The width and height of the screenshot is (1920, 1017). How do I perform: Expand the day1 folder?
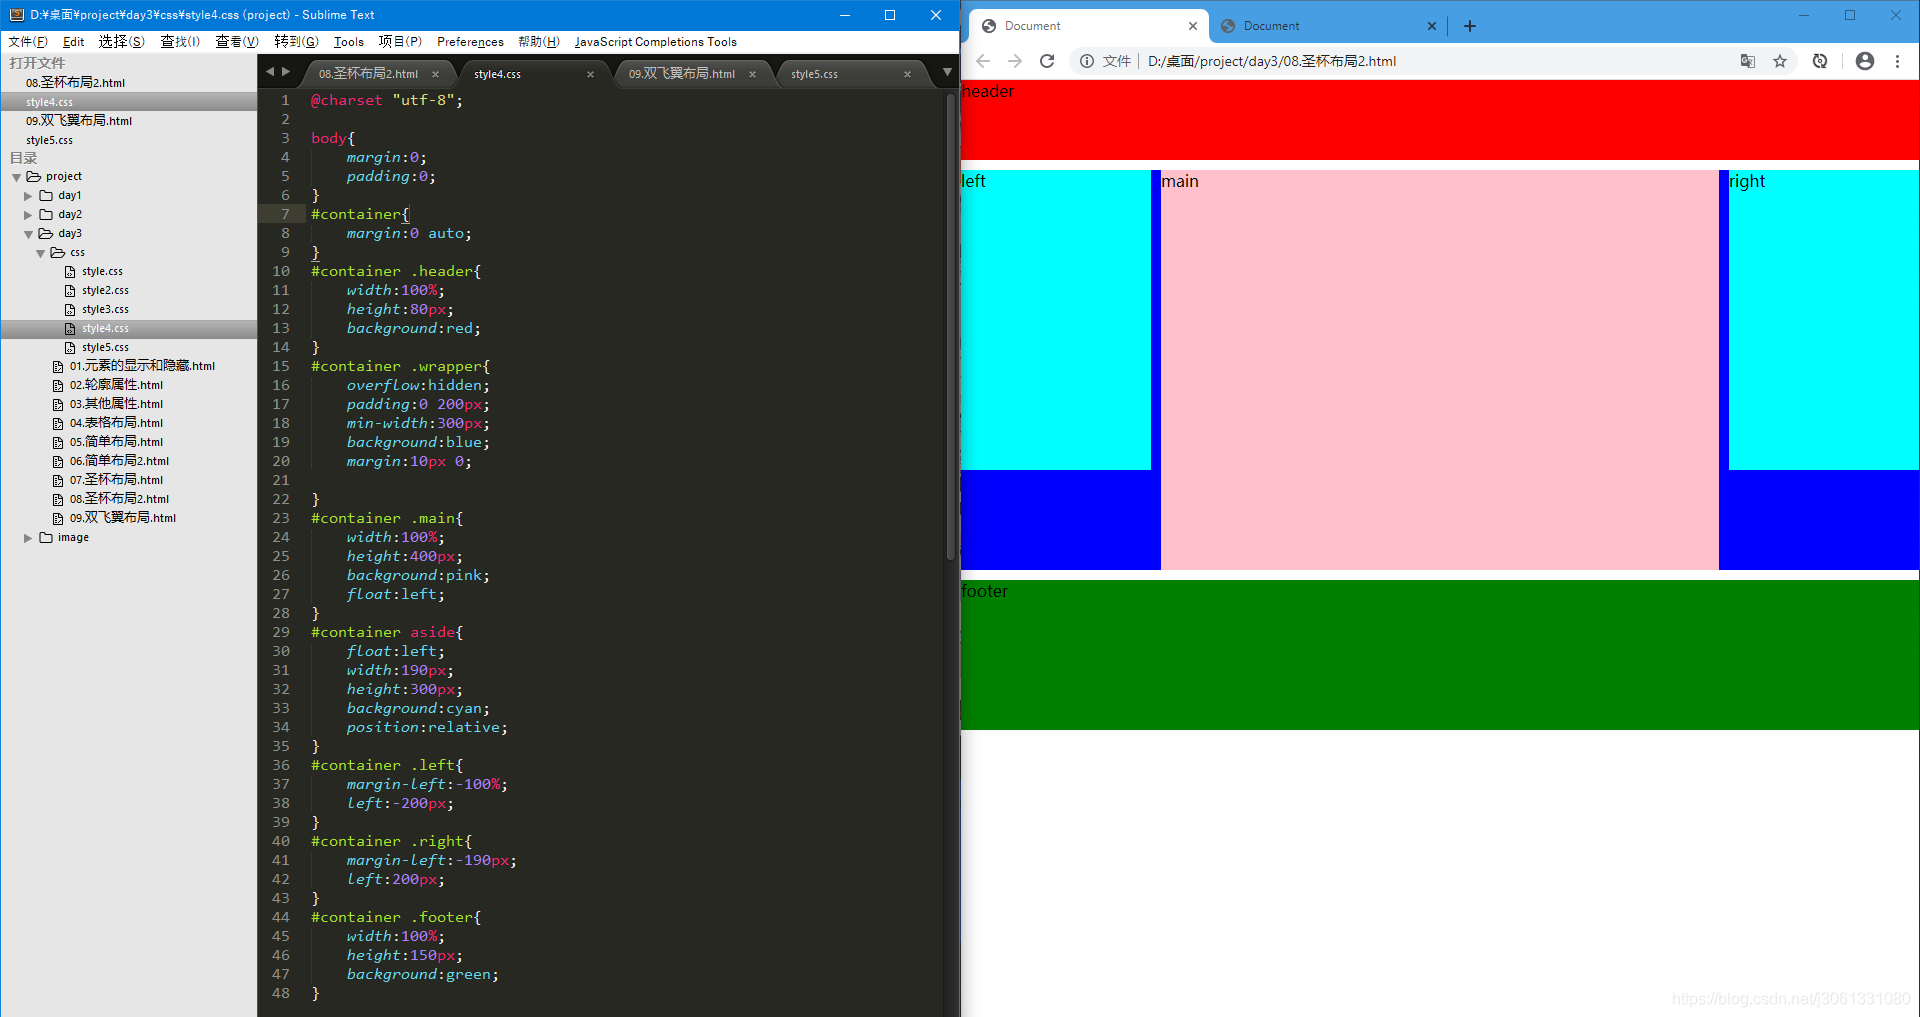[x=28, y=196]
